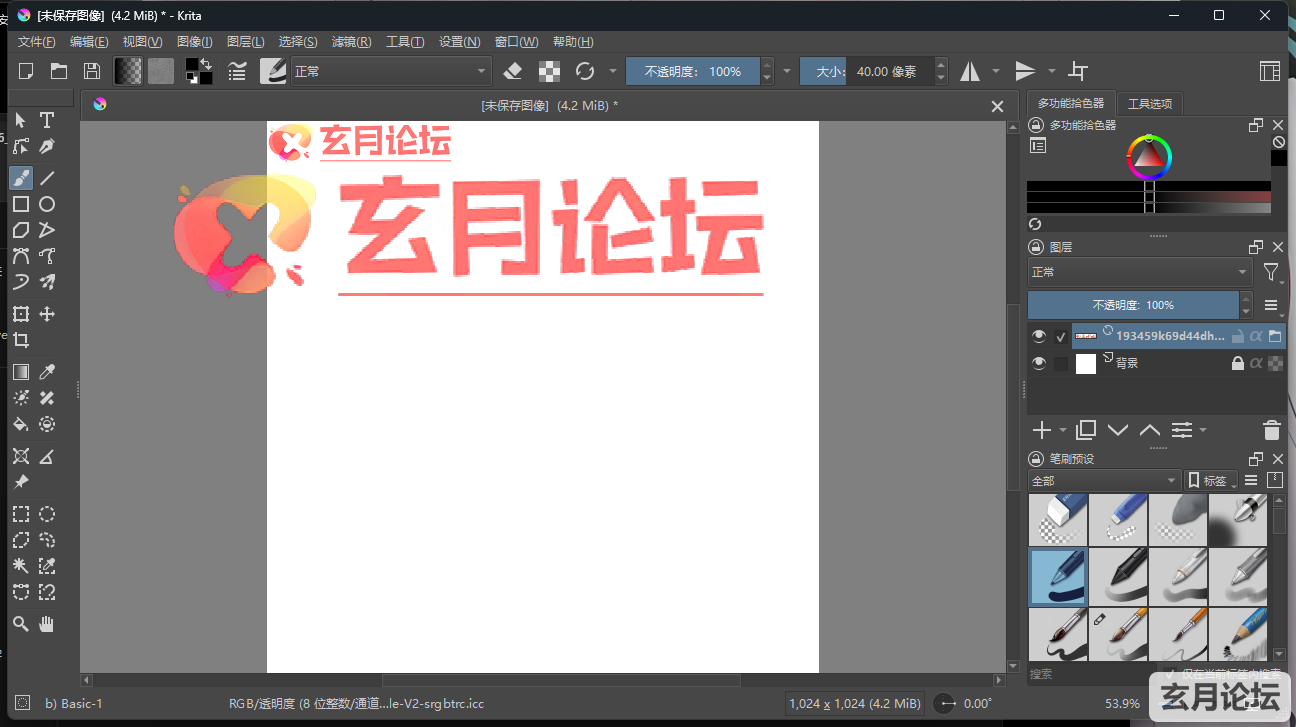The width and height of the screenshot is (1296, 727).
Task: Adjust the brush 不透明度 slider in toolbar
Action: click(x=693, y=71)
